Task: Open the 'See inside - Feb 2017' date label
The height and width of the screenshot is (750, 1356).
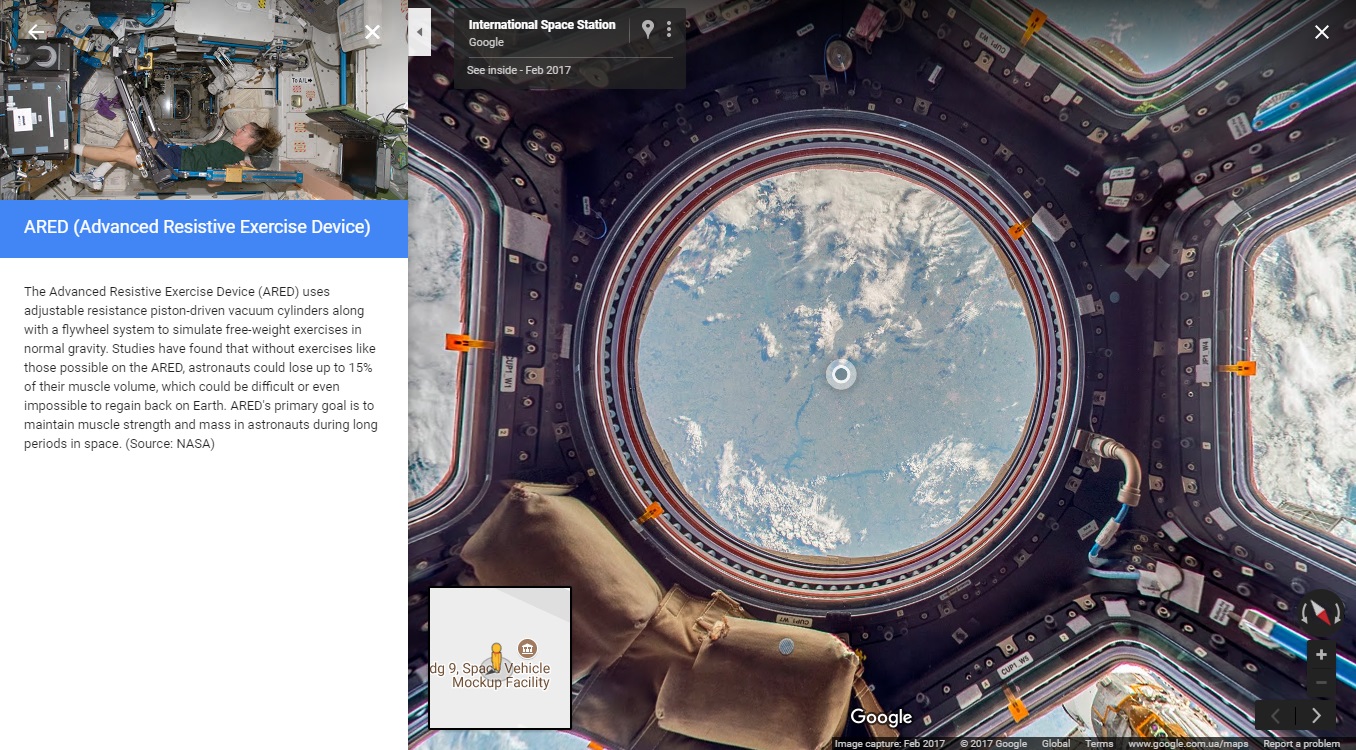Action: [519, 70]
